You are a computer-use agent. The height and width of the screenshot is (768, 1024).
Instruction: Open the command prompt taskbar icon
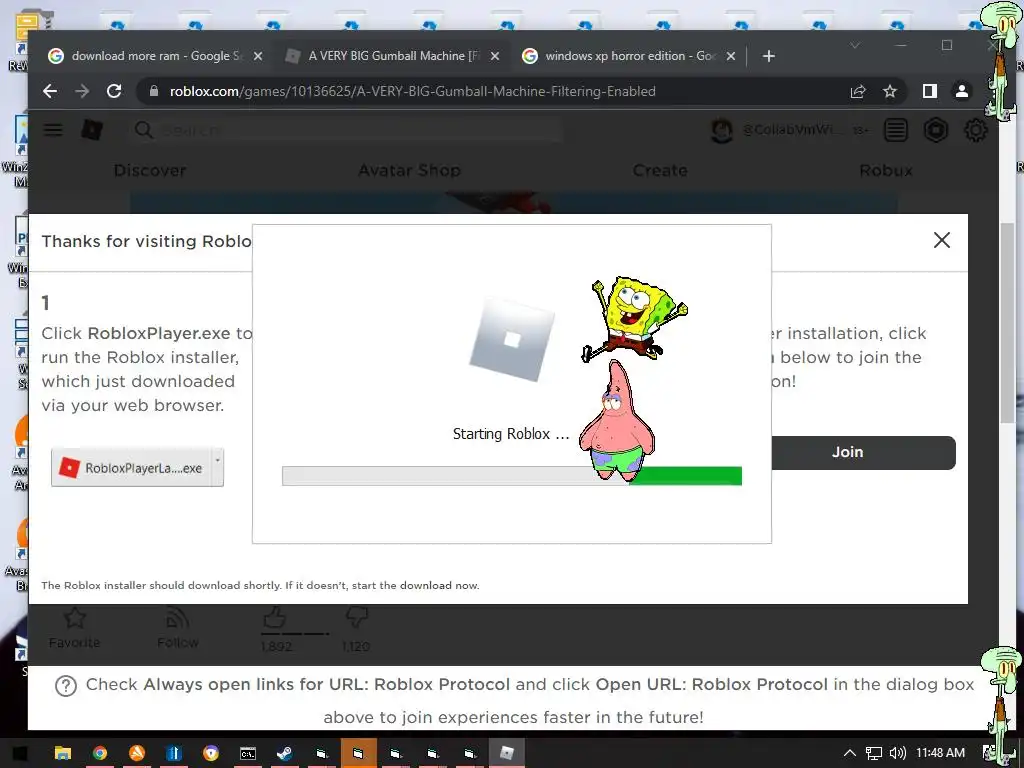point(248,753)
